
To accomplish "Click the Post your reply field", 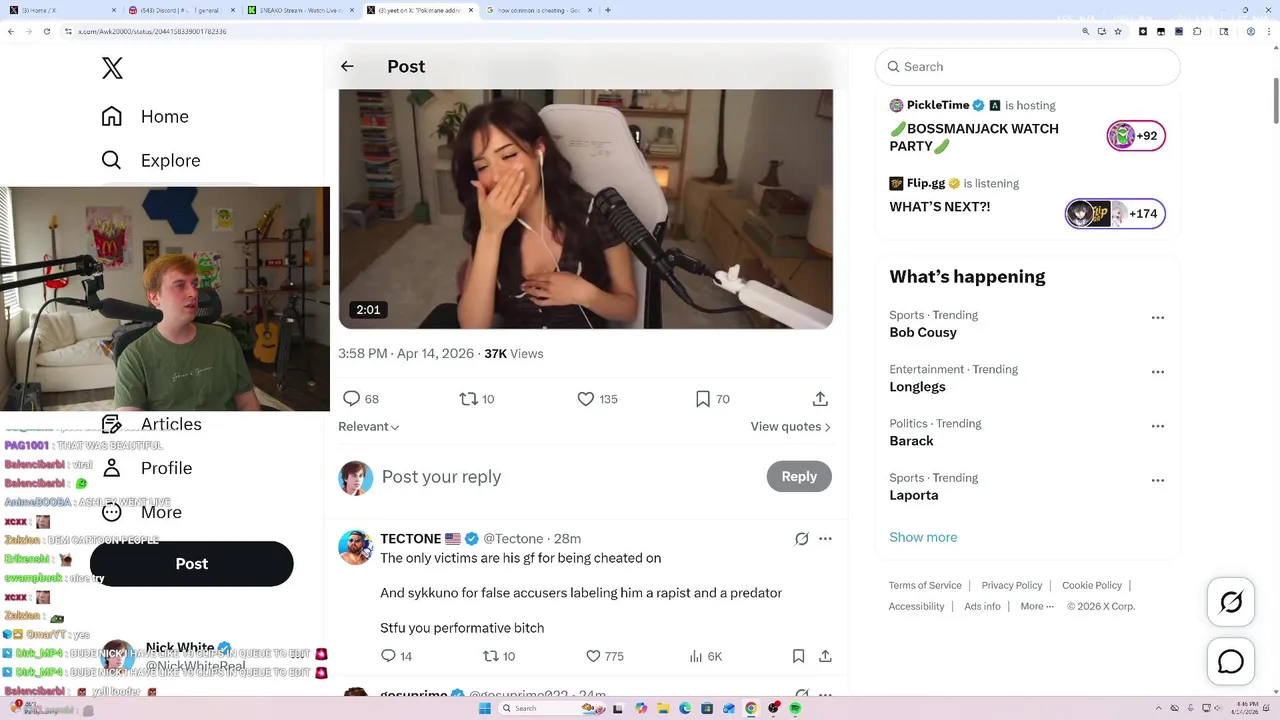I will (x=565, y=477).
